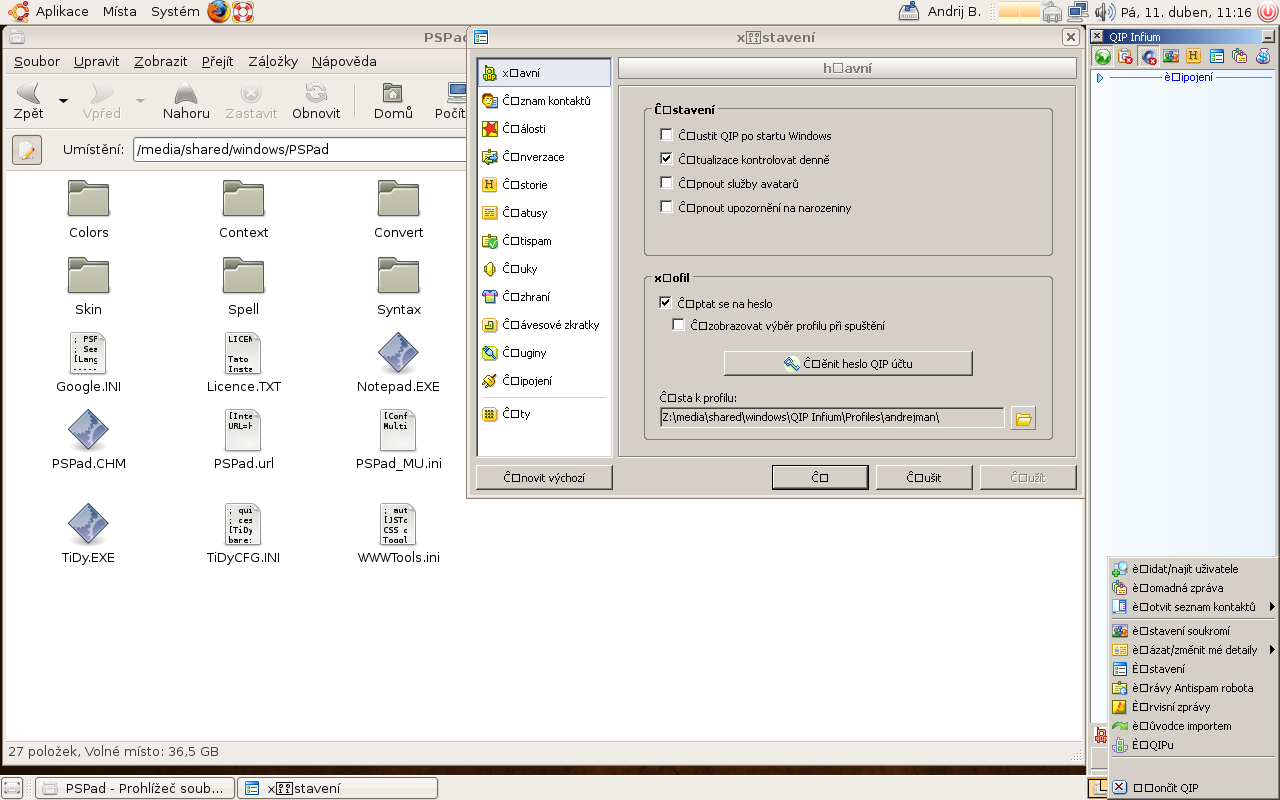
Task: Click the blue settings list icon in QIP toolbar
Action: pyautogui.click(x=1216, y=57)
